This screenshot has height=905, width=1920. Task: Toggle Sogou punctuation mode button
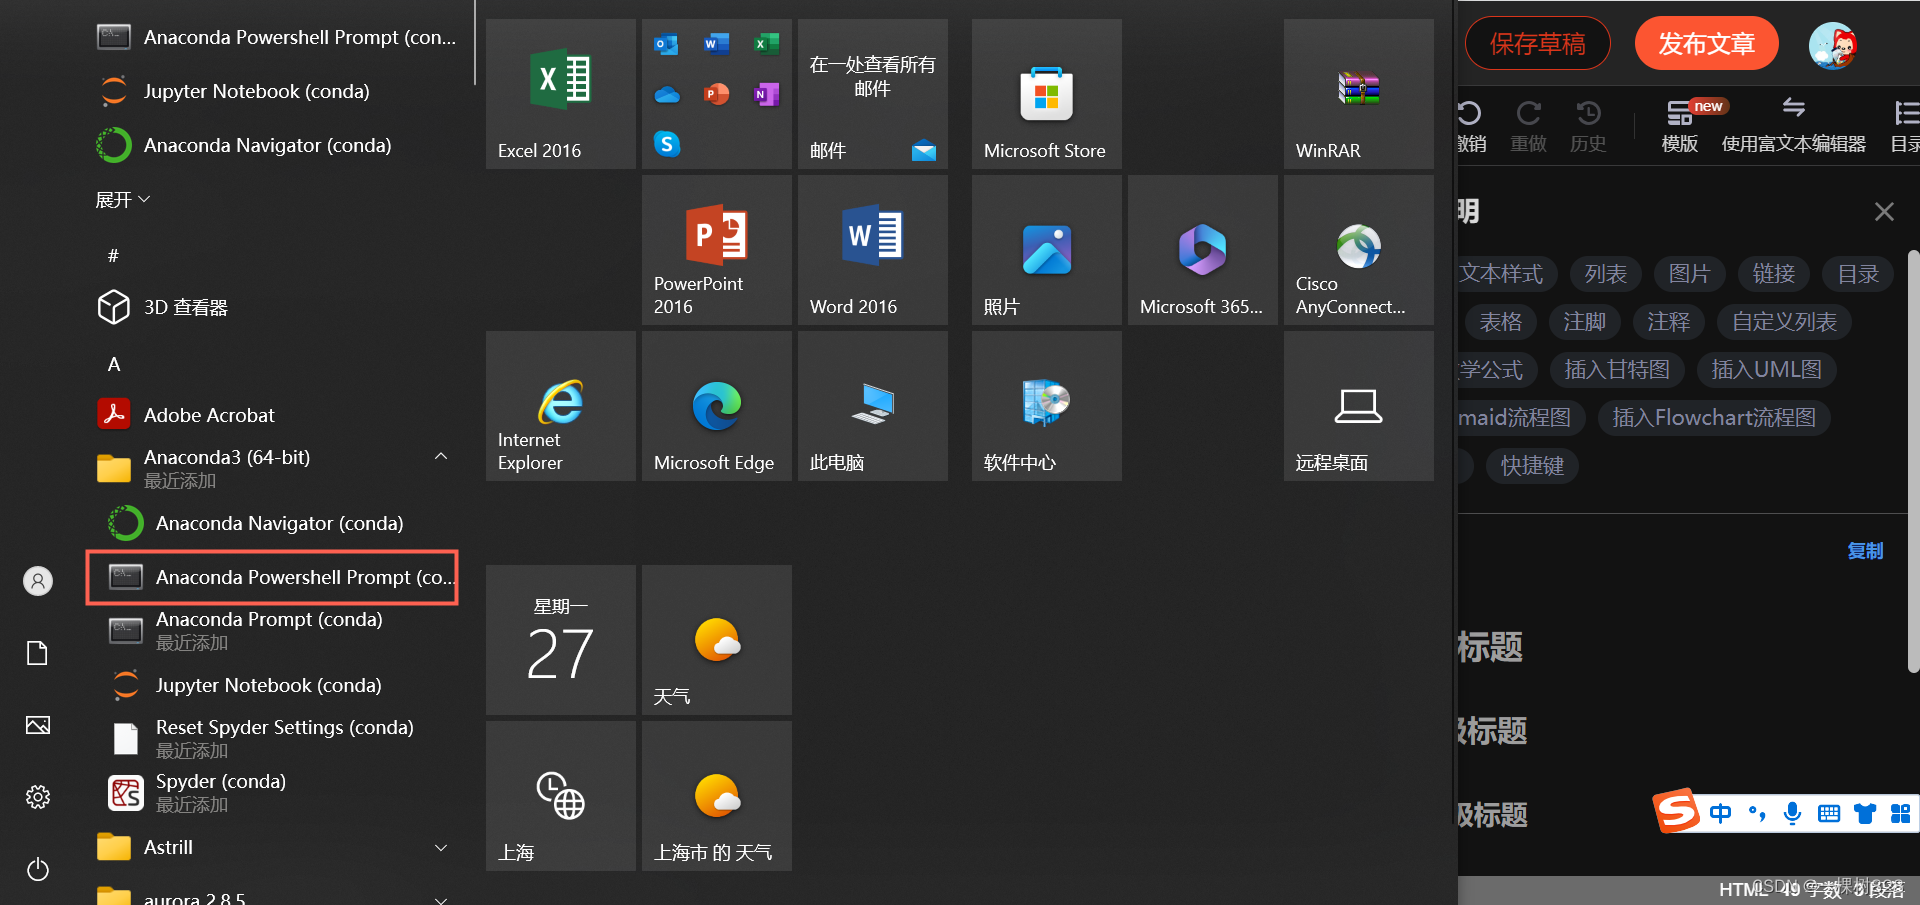1757,813
